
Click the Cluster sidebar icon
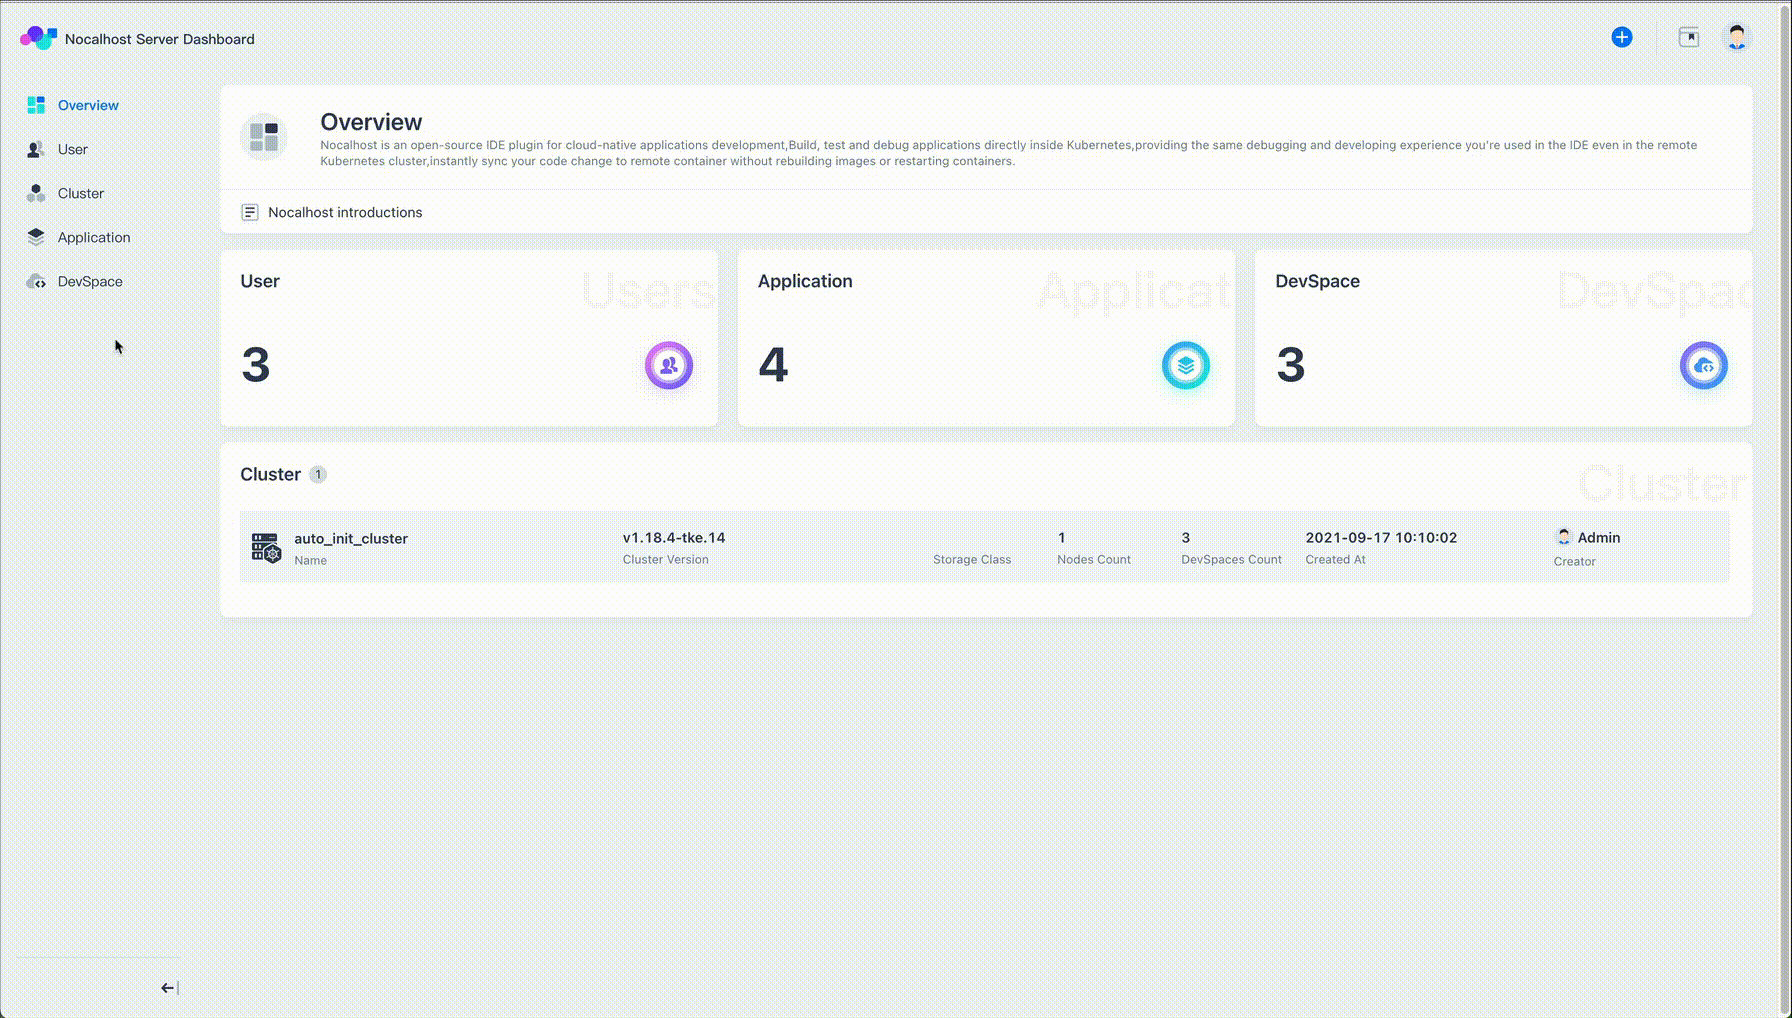click(36, 193)
